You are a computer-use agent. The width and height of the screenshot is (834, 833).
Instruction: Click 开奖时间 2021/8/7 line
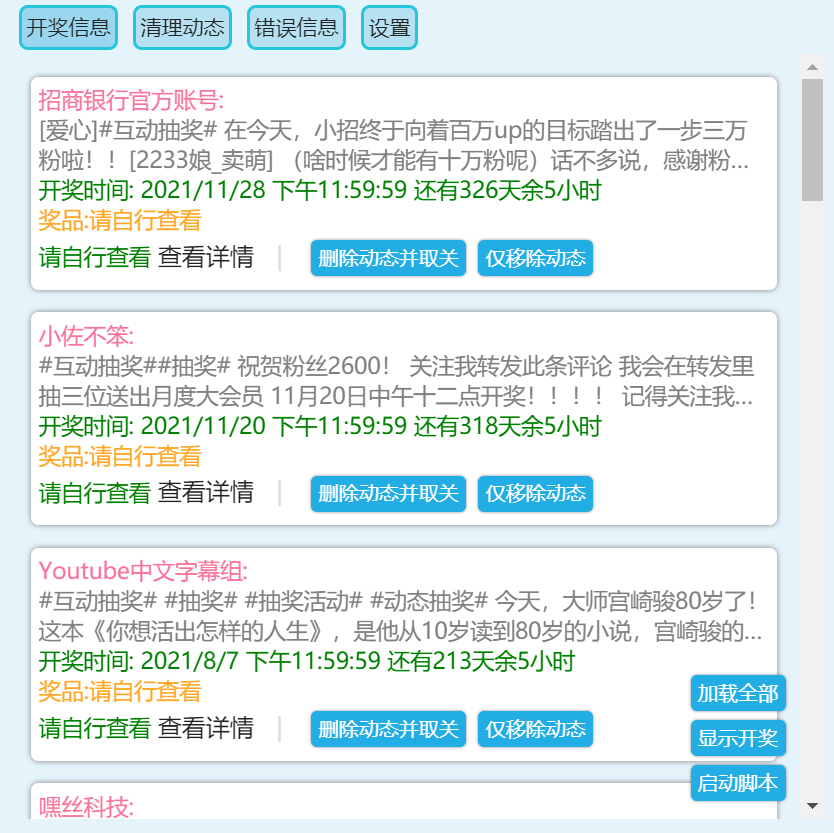[x=306, y=661]
